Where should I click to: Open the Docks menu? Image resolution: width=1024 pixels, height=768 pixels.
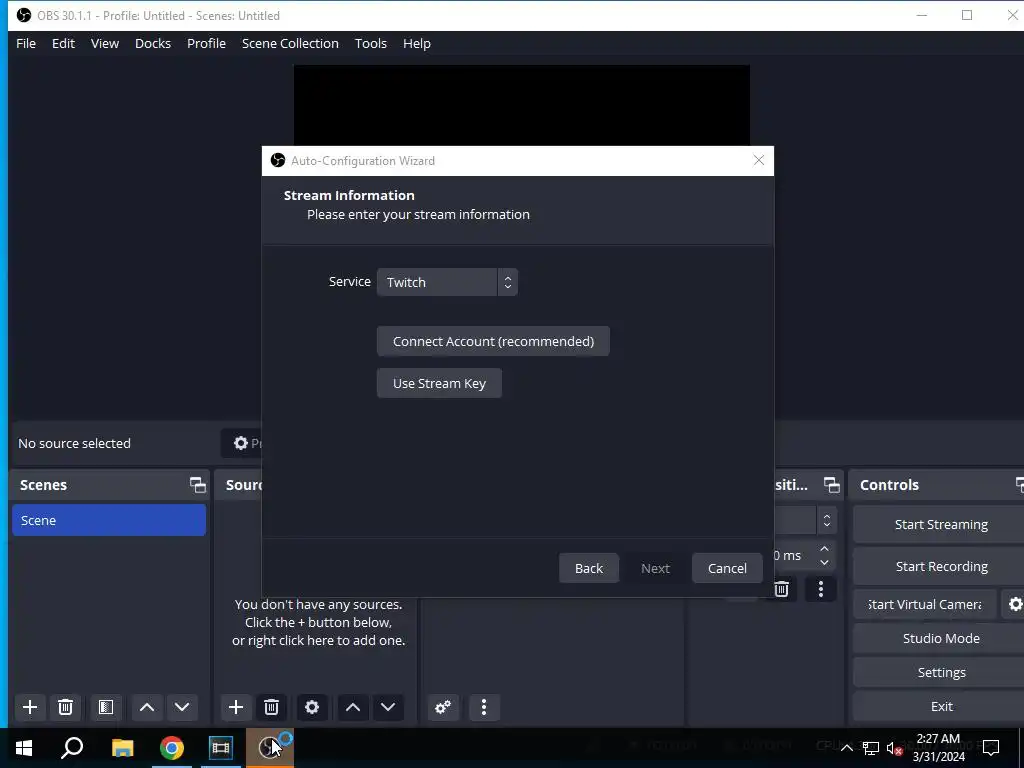153,43
